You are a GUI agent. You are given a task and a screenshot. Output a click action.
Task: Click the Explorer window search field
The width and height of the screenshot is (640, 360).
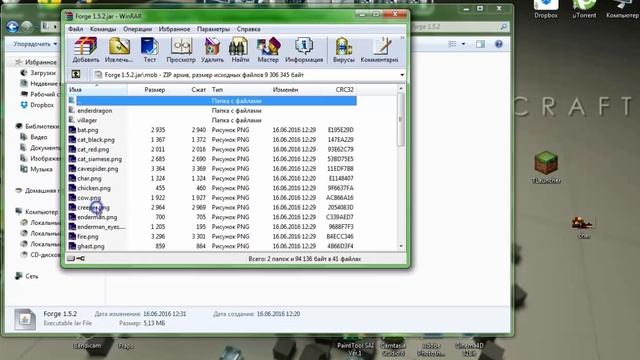460,27
